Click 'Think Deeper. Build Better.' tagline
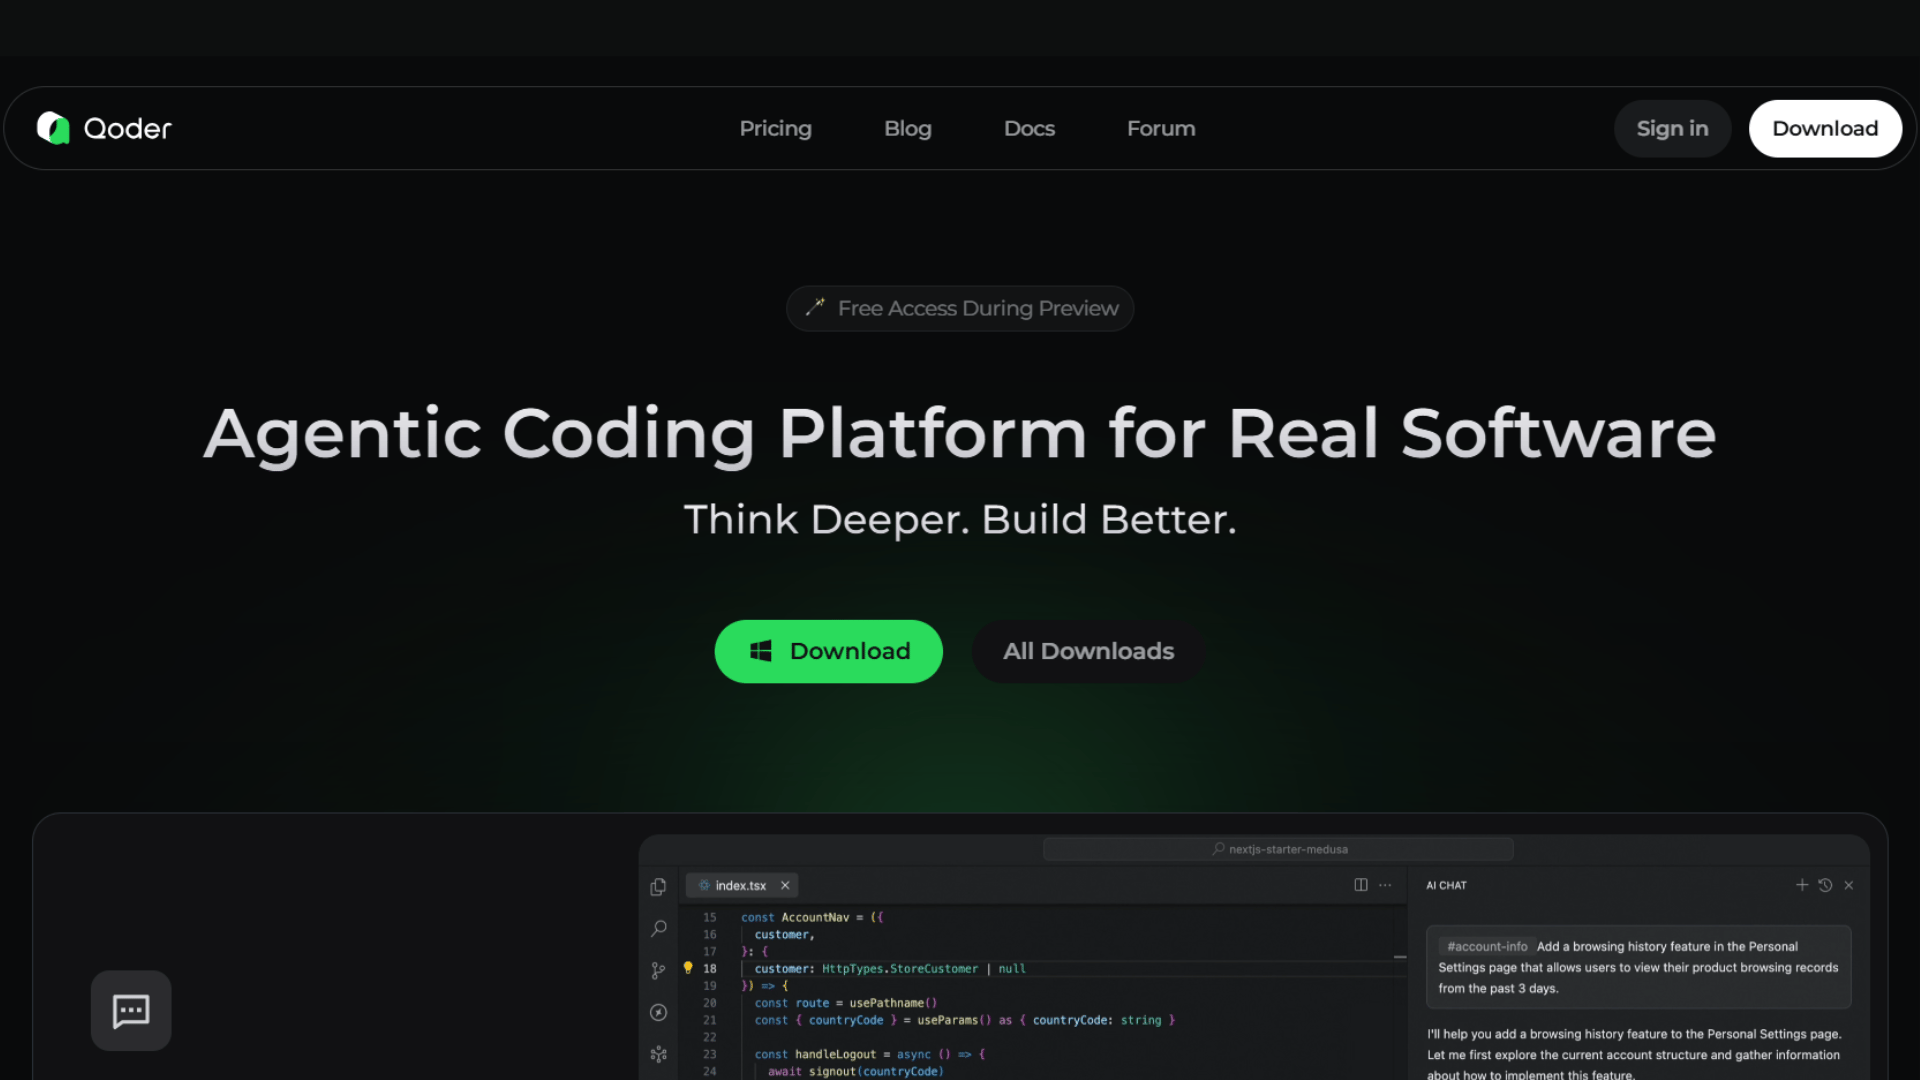The height and width of the screenshot is (1080, 1920). (x=960, y=519)
